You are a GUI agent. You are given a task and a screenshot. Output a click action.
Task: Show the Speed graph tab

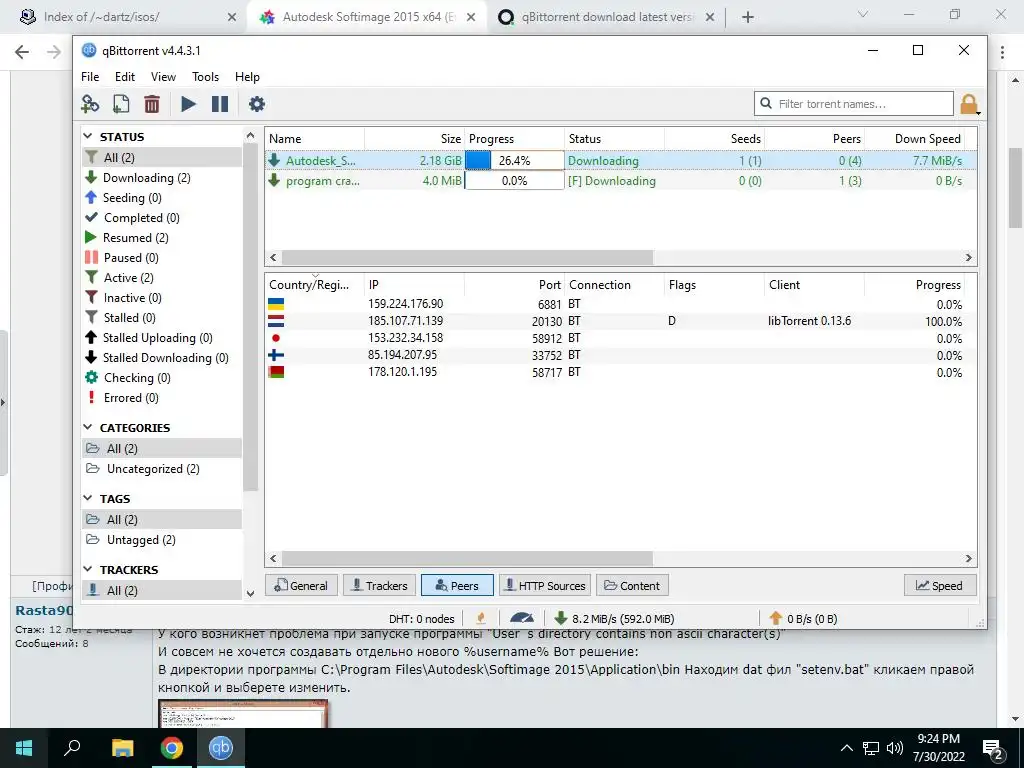coord(940,585)
